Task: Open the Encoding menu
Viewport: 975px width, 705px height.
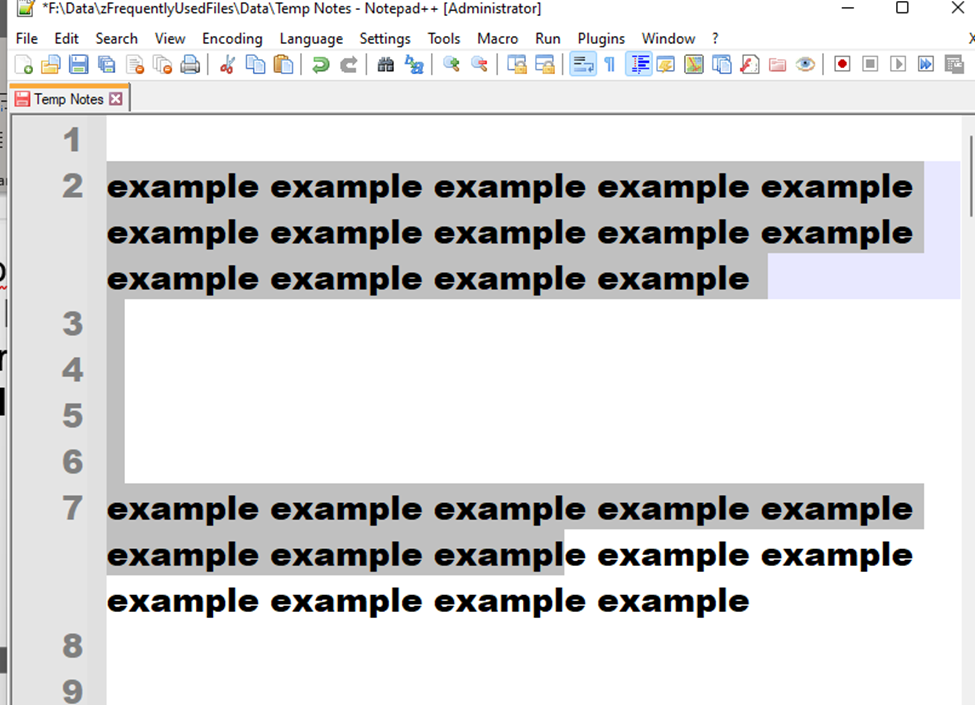Action: coord(232,38)
